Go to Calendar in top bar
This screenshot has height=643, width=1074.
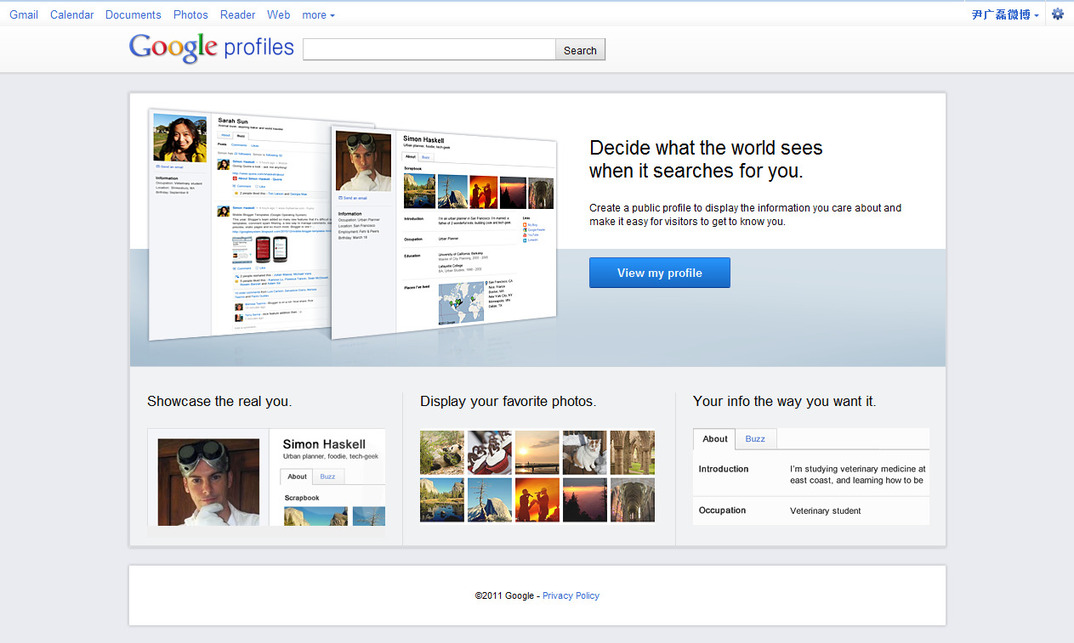(72, 15)
